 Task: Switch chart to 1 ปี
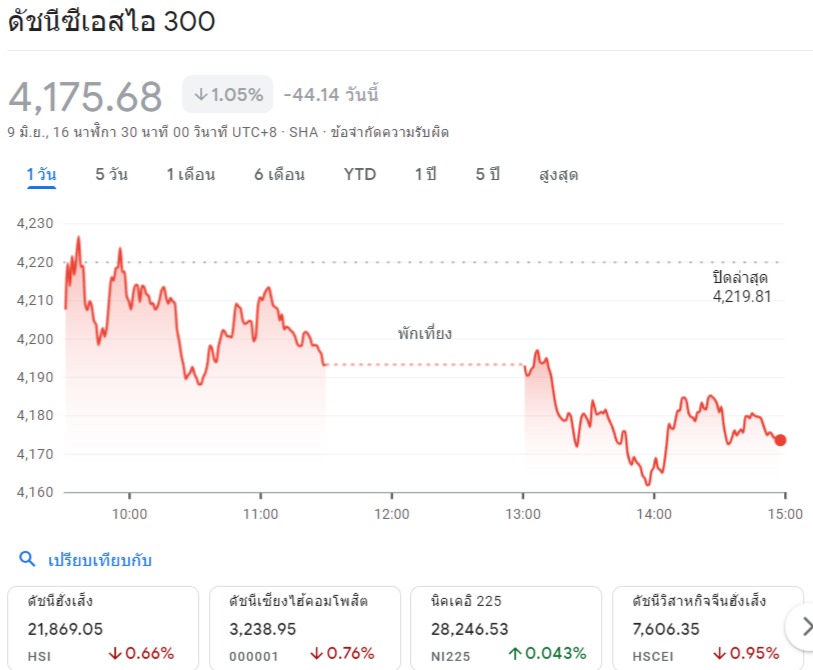click(426, 175)
